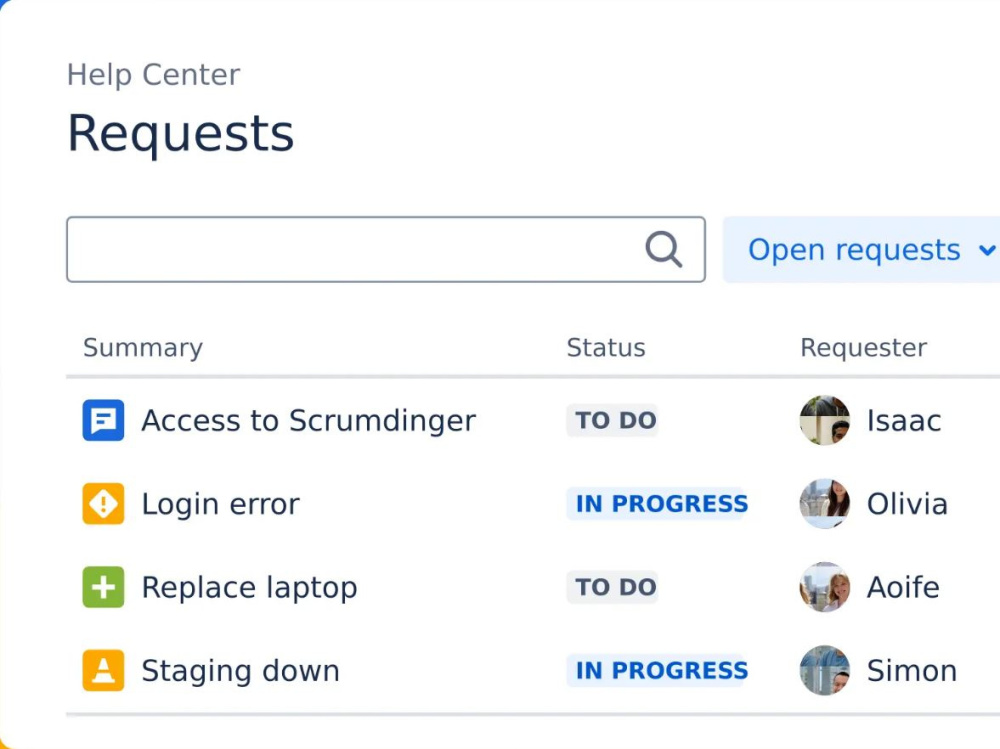Select the Login error warning icon
Viewport: 1000px width, 749px height.
coord(103,504)
